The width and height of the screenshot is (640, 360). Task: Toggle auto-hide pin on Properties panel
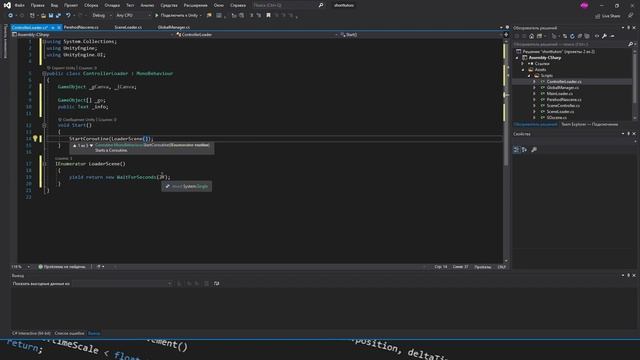(628, 133)
